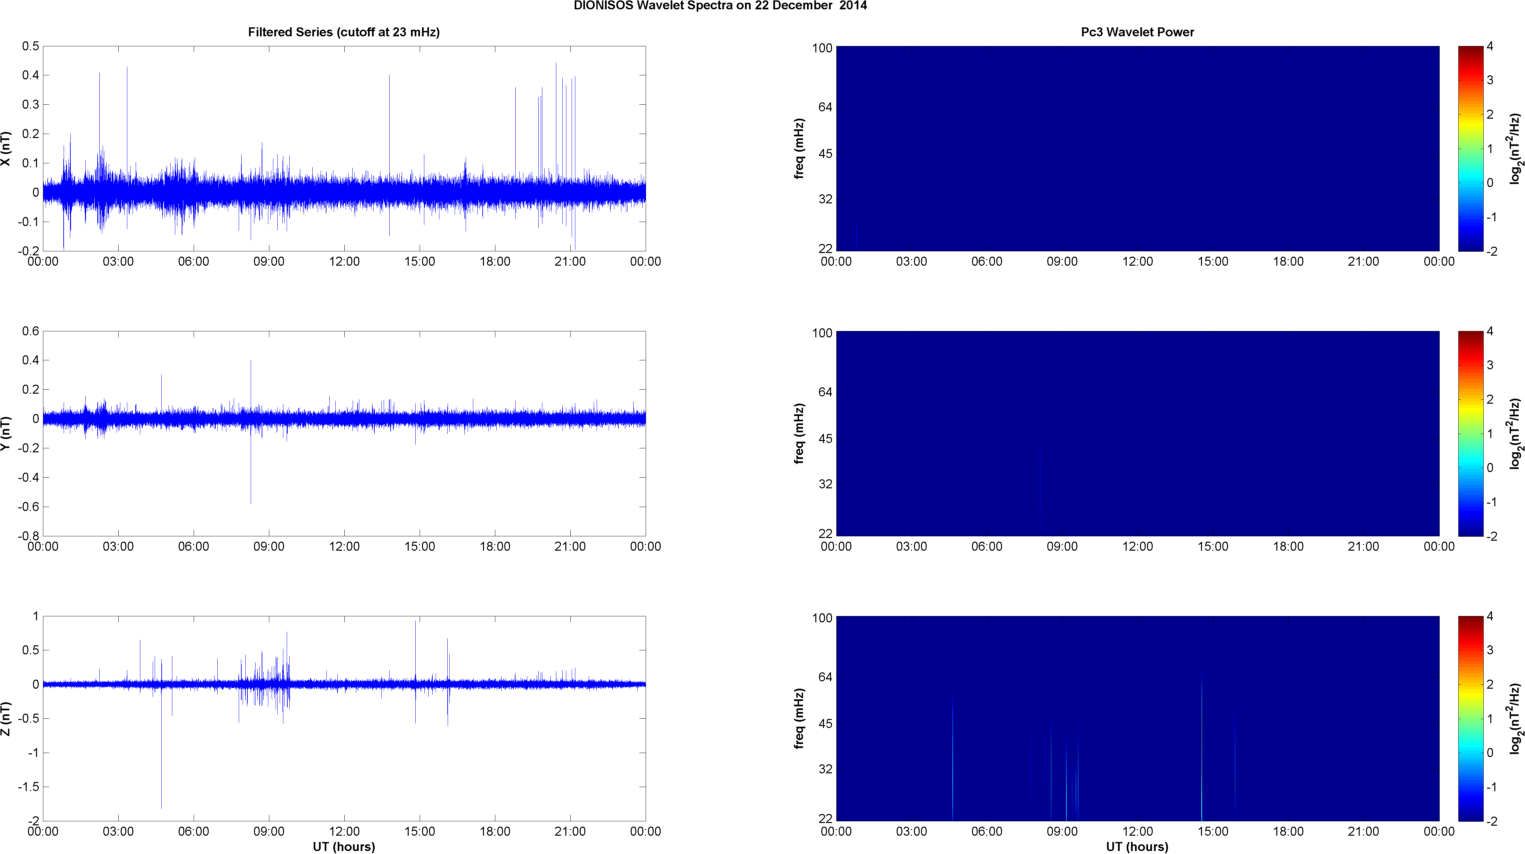Click the X component filtered series plot

344,149
